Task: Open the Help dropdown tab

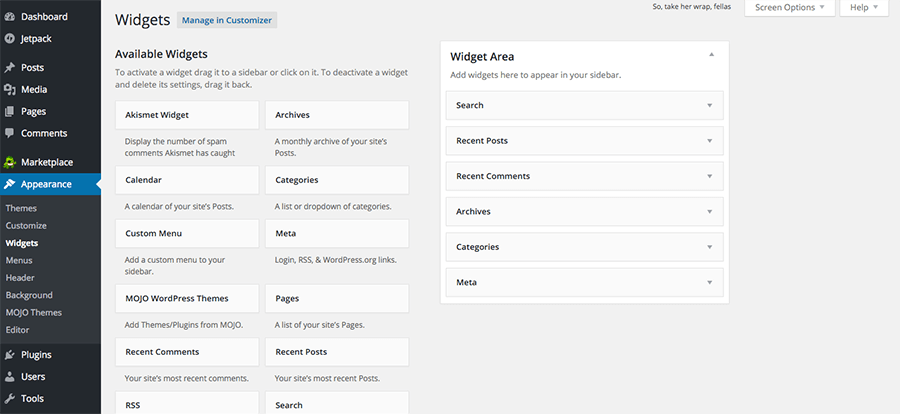Action: [x=864, y=7]
